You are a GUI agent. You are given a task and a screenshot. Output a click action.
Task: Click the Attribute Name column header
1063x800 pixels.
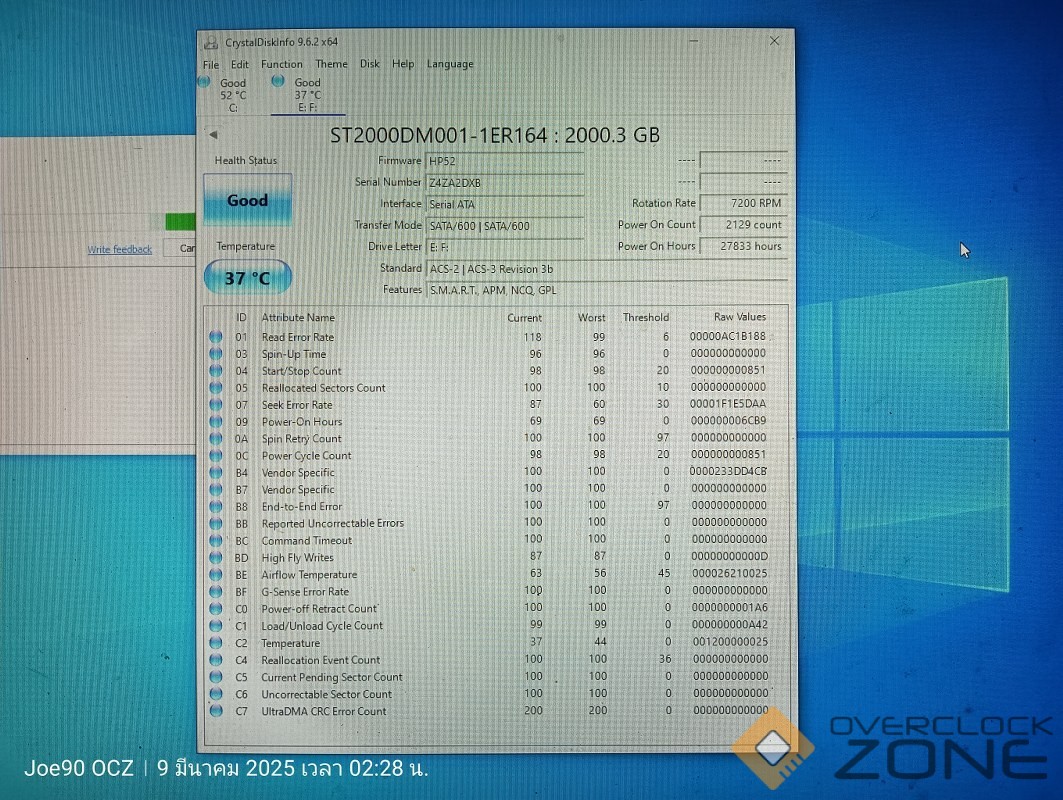pyautogui.click(x=298, y=317)
